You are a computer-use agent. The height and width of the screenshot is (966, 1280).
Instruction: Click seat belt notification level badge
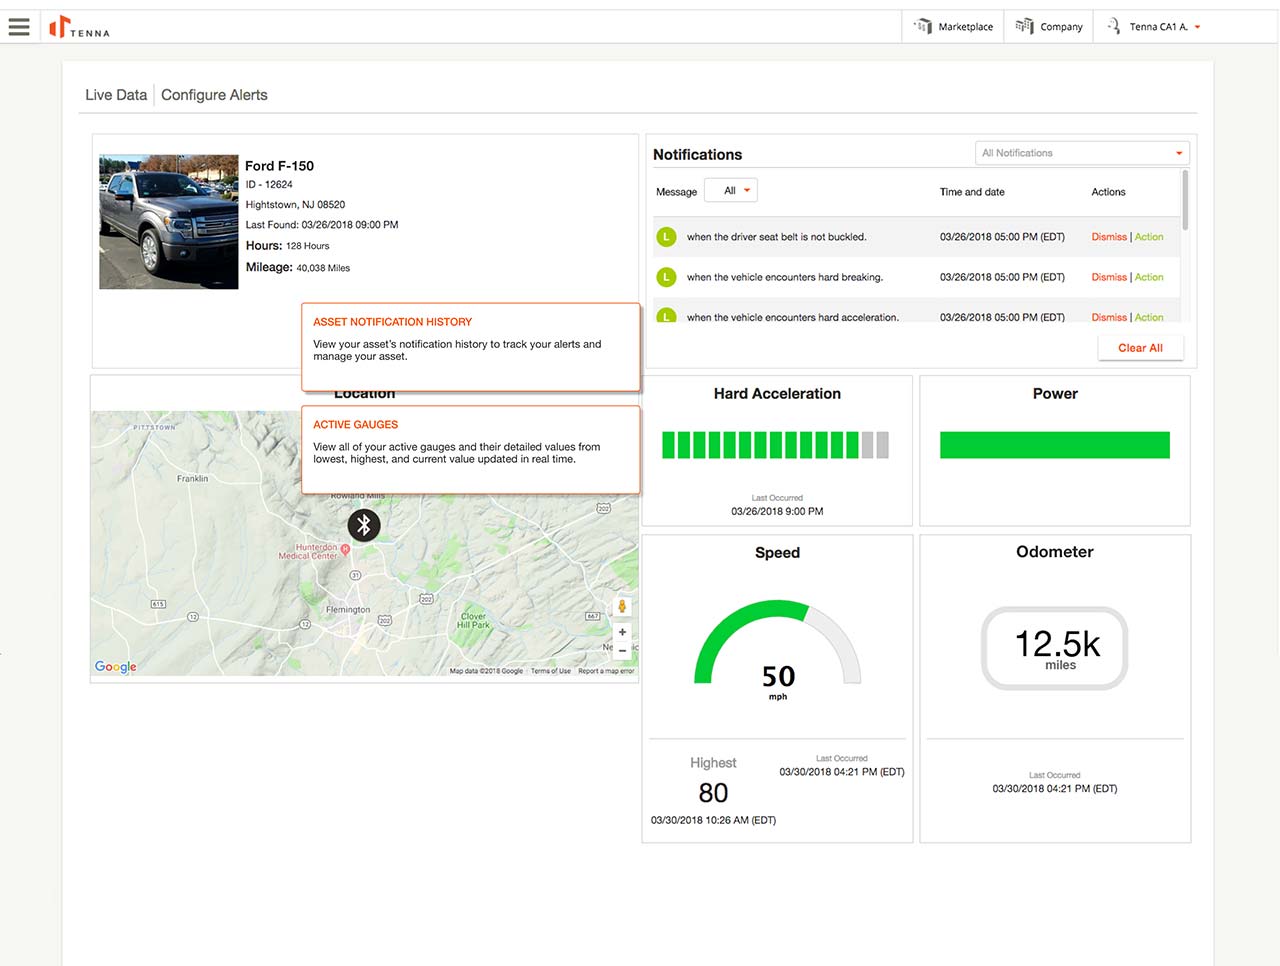666,237
